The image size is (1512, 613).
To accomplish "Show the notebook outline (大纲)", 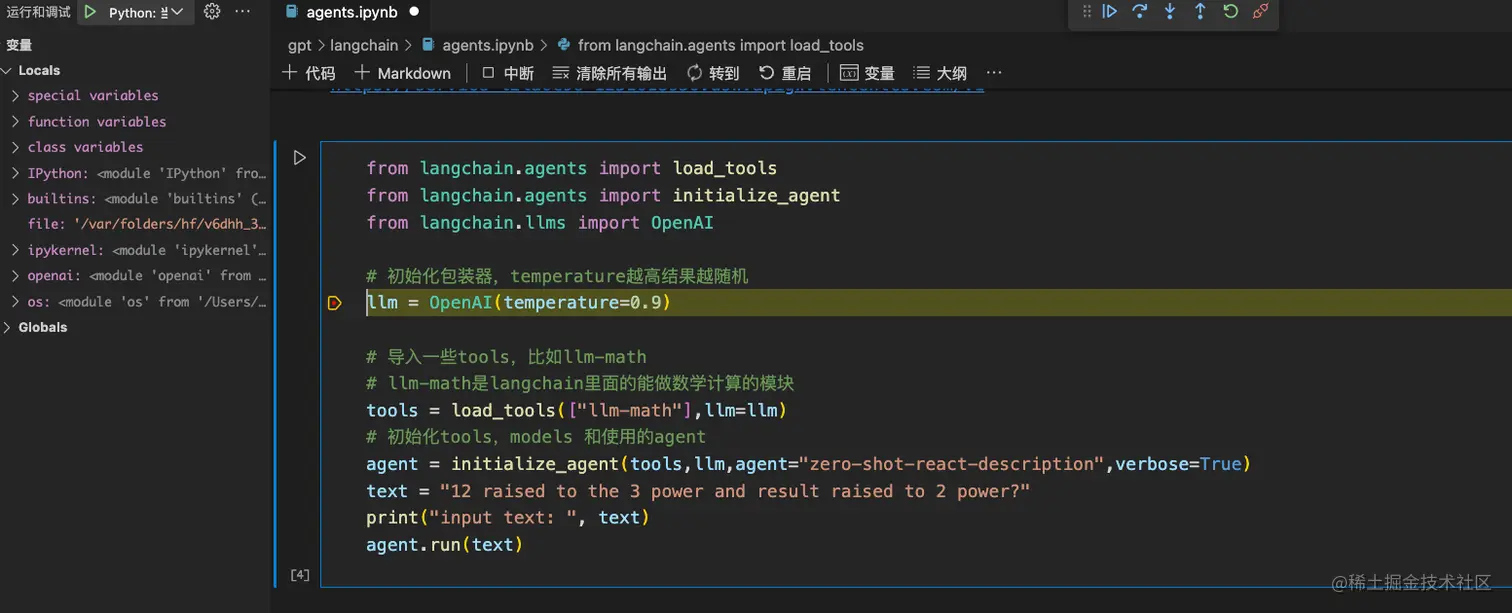I will point(940,73).
